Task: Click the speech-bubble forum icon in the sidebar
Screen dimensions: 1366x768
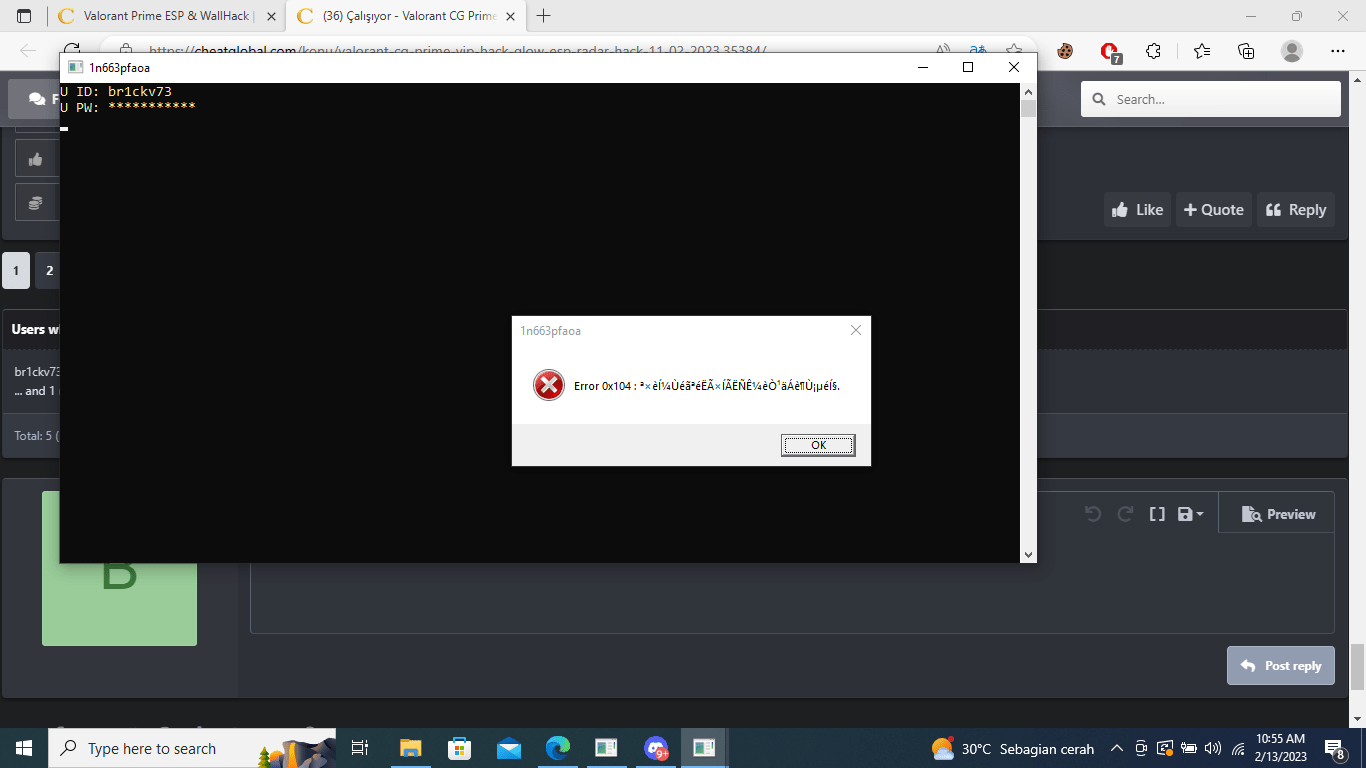Action: point(38,98)
